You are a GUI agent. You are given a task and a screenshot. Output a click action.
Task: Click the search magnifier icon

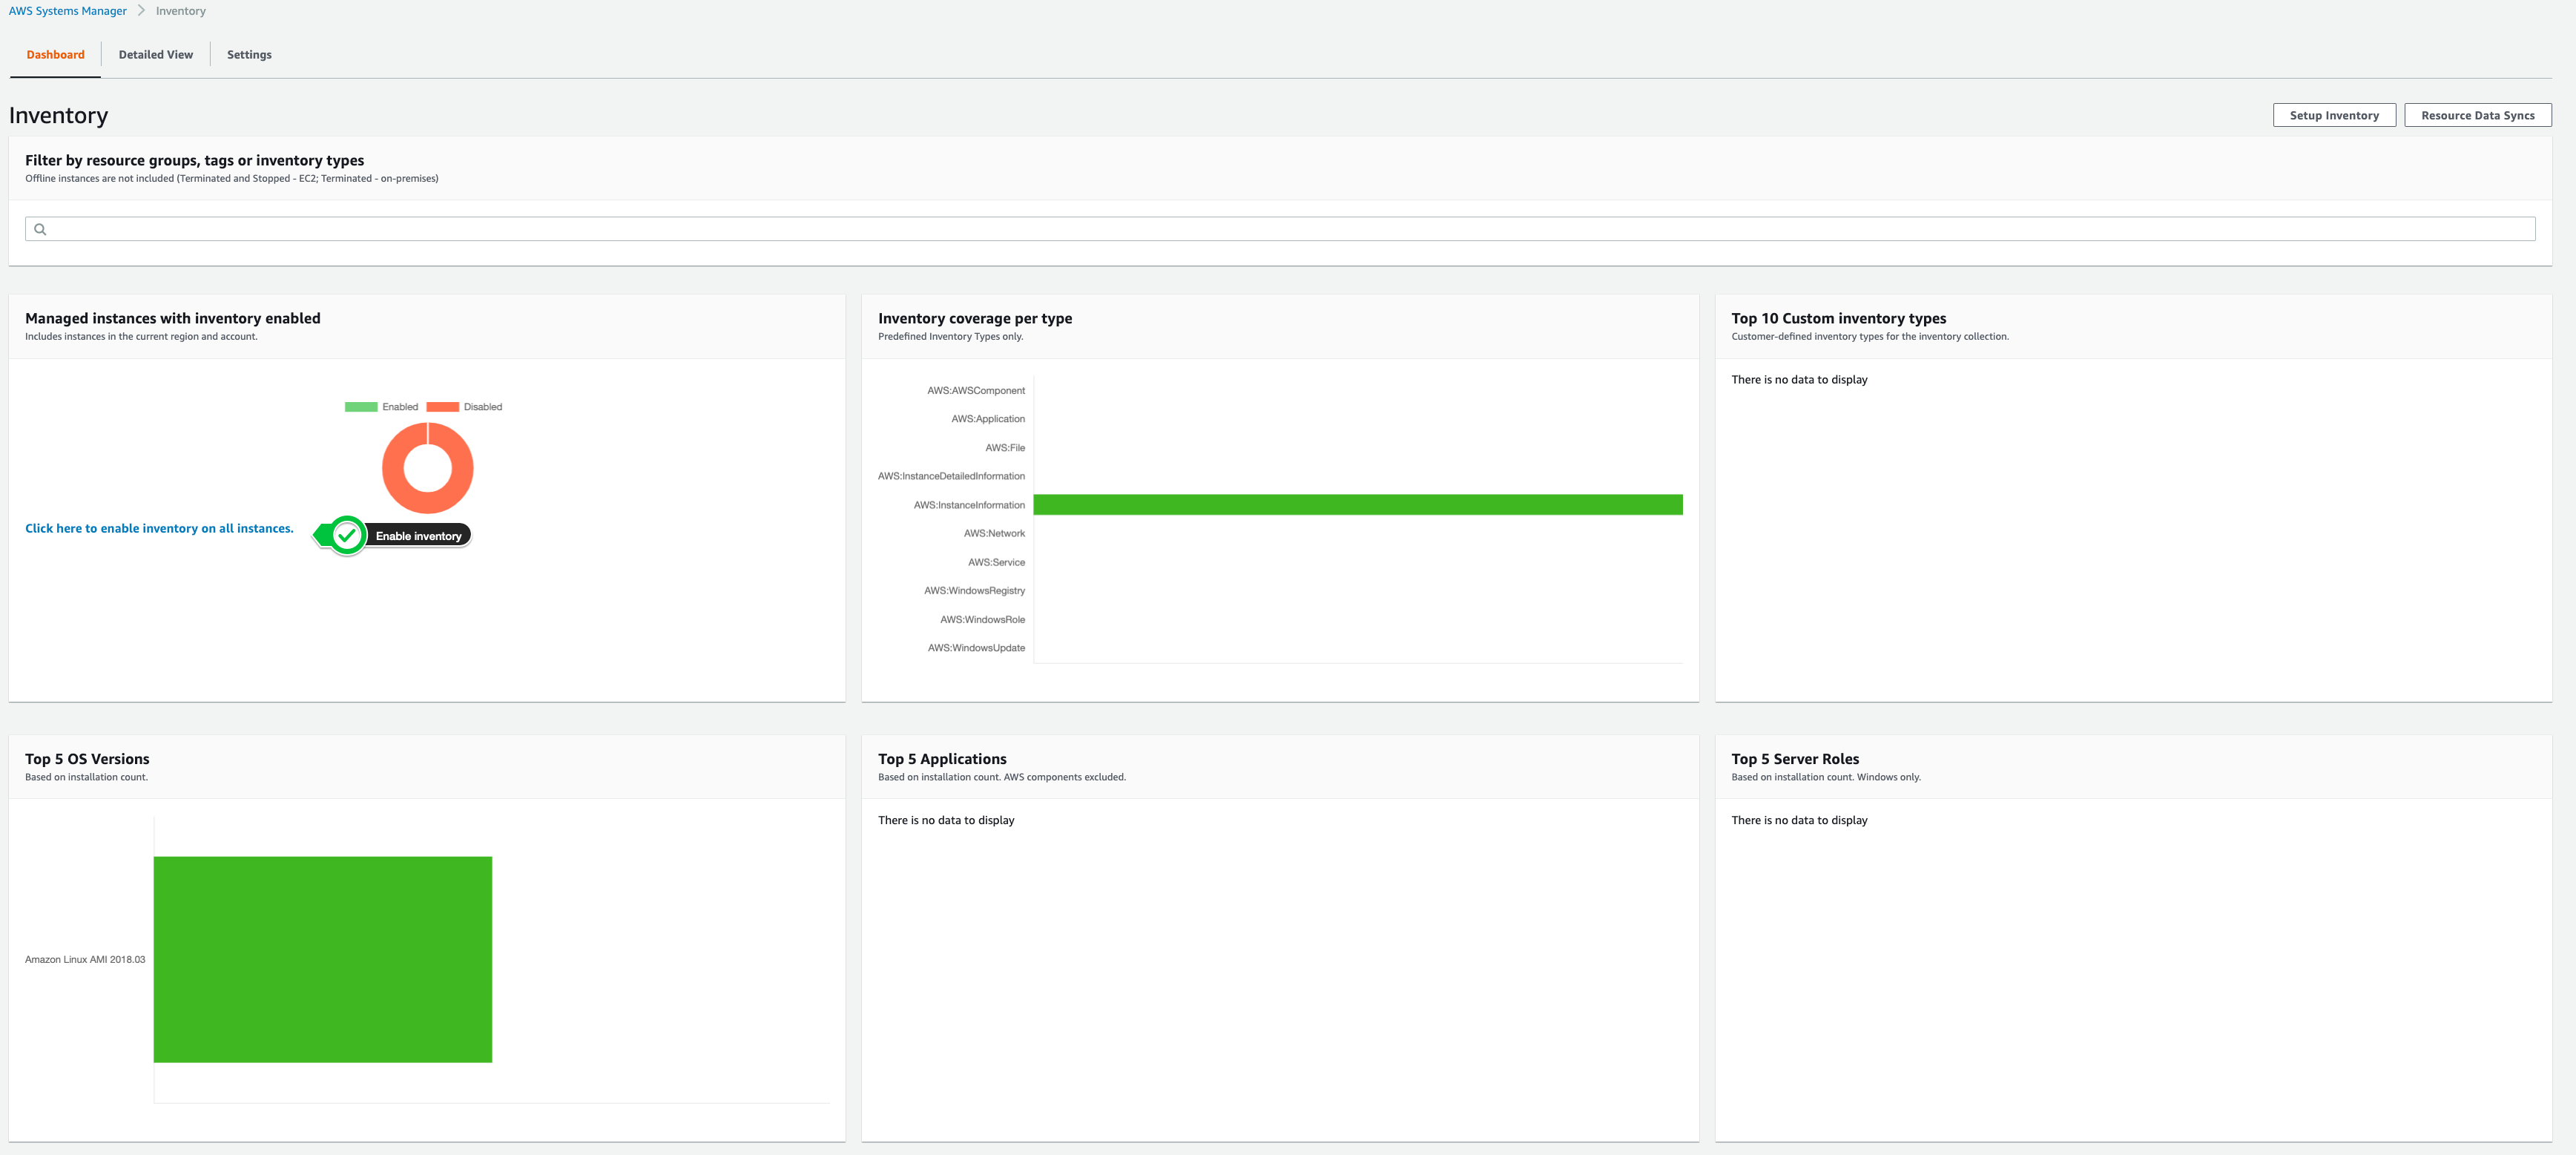(x=40, y=229)
